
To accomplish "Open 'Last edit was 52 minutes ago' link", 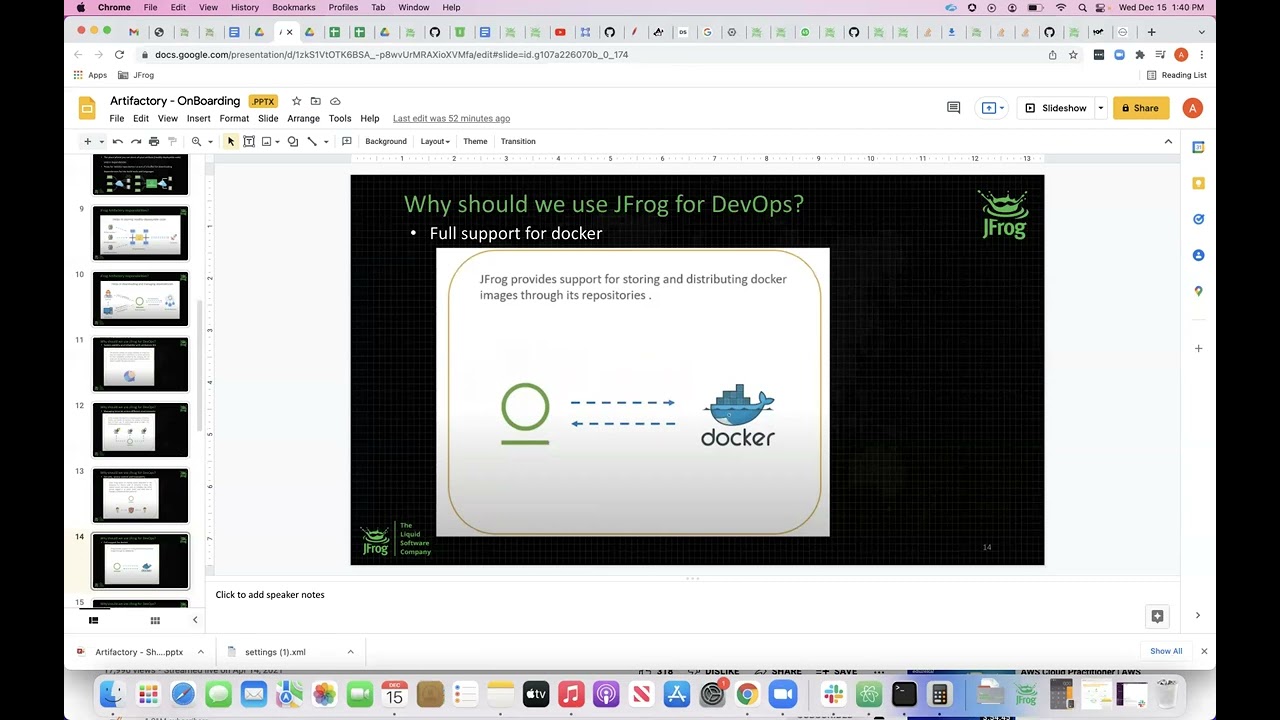I will (x=451, y=118).
